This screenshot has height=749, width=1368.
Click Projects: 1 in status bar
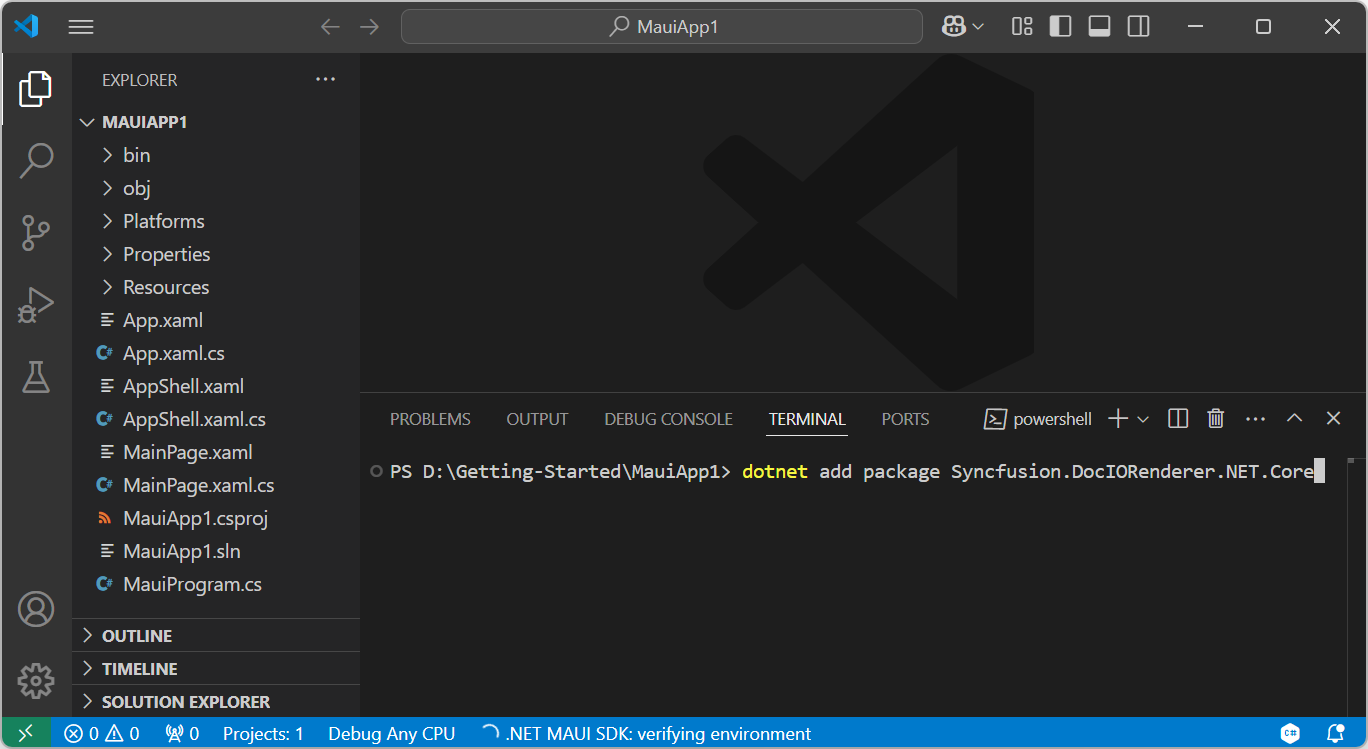[263, 734]
